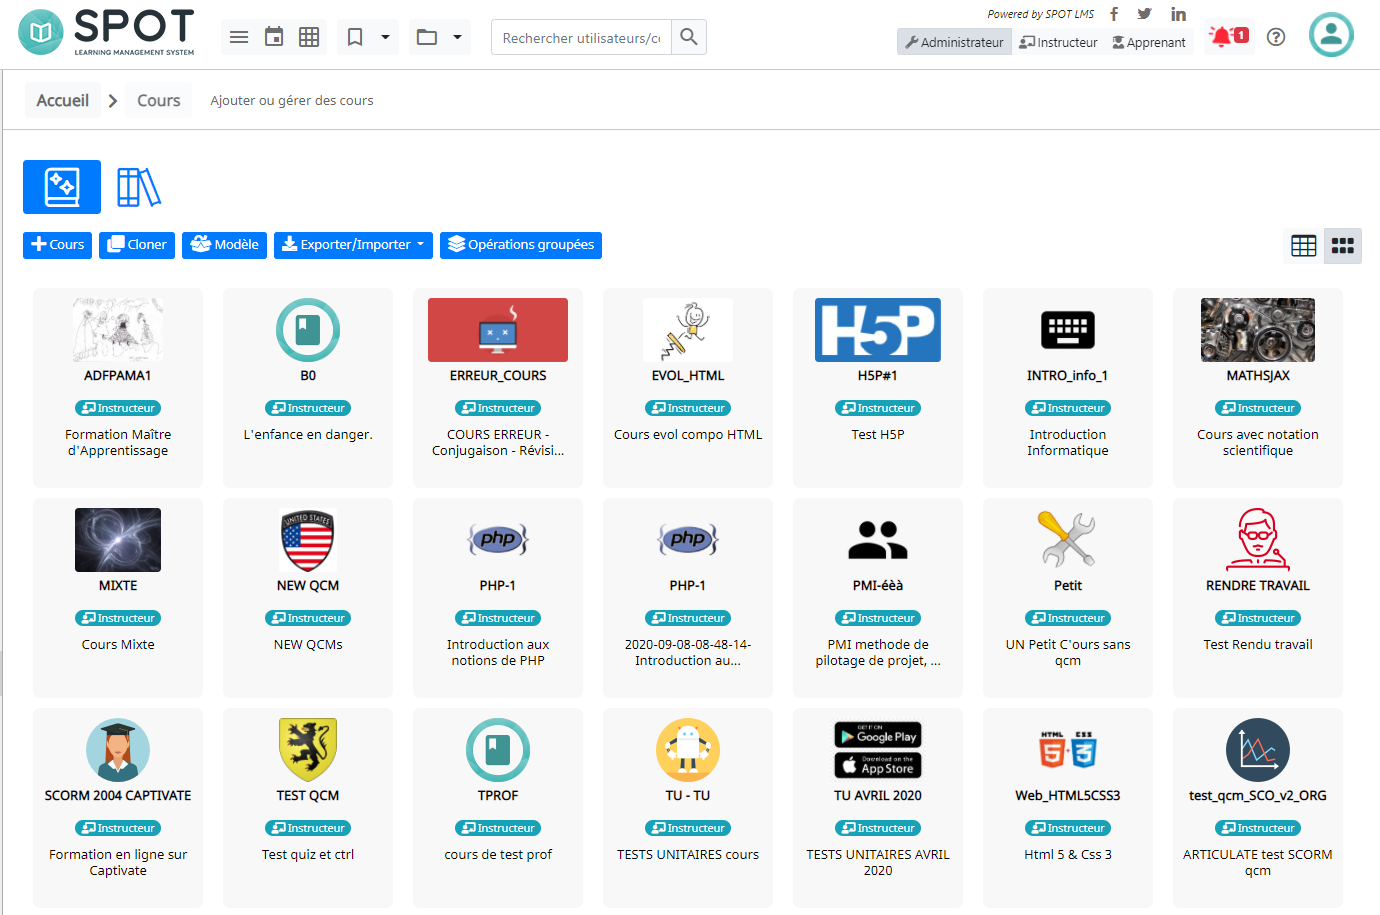1380x915 pixels.
Task: Click the Cloner button
Action: pos(136,245)
